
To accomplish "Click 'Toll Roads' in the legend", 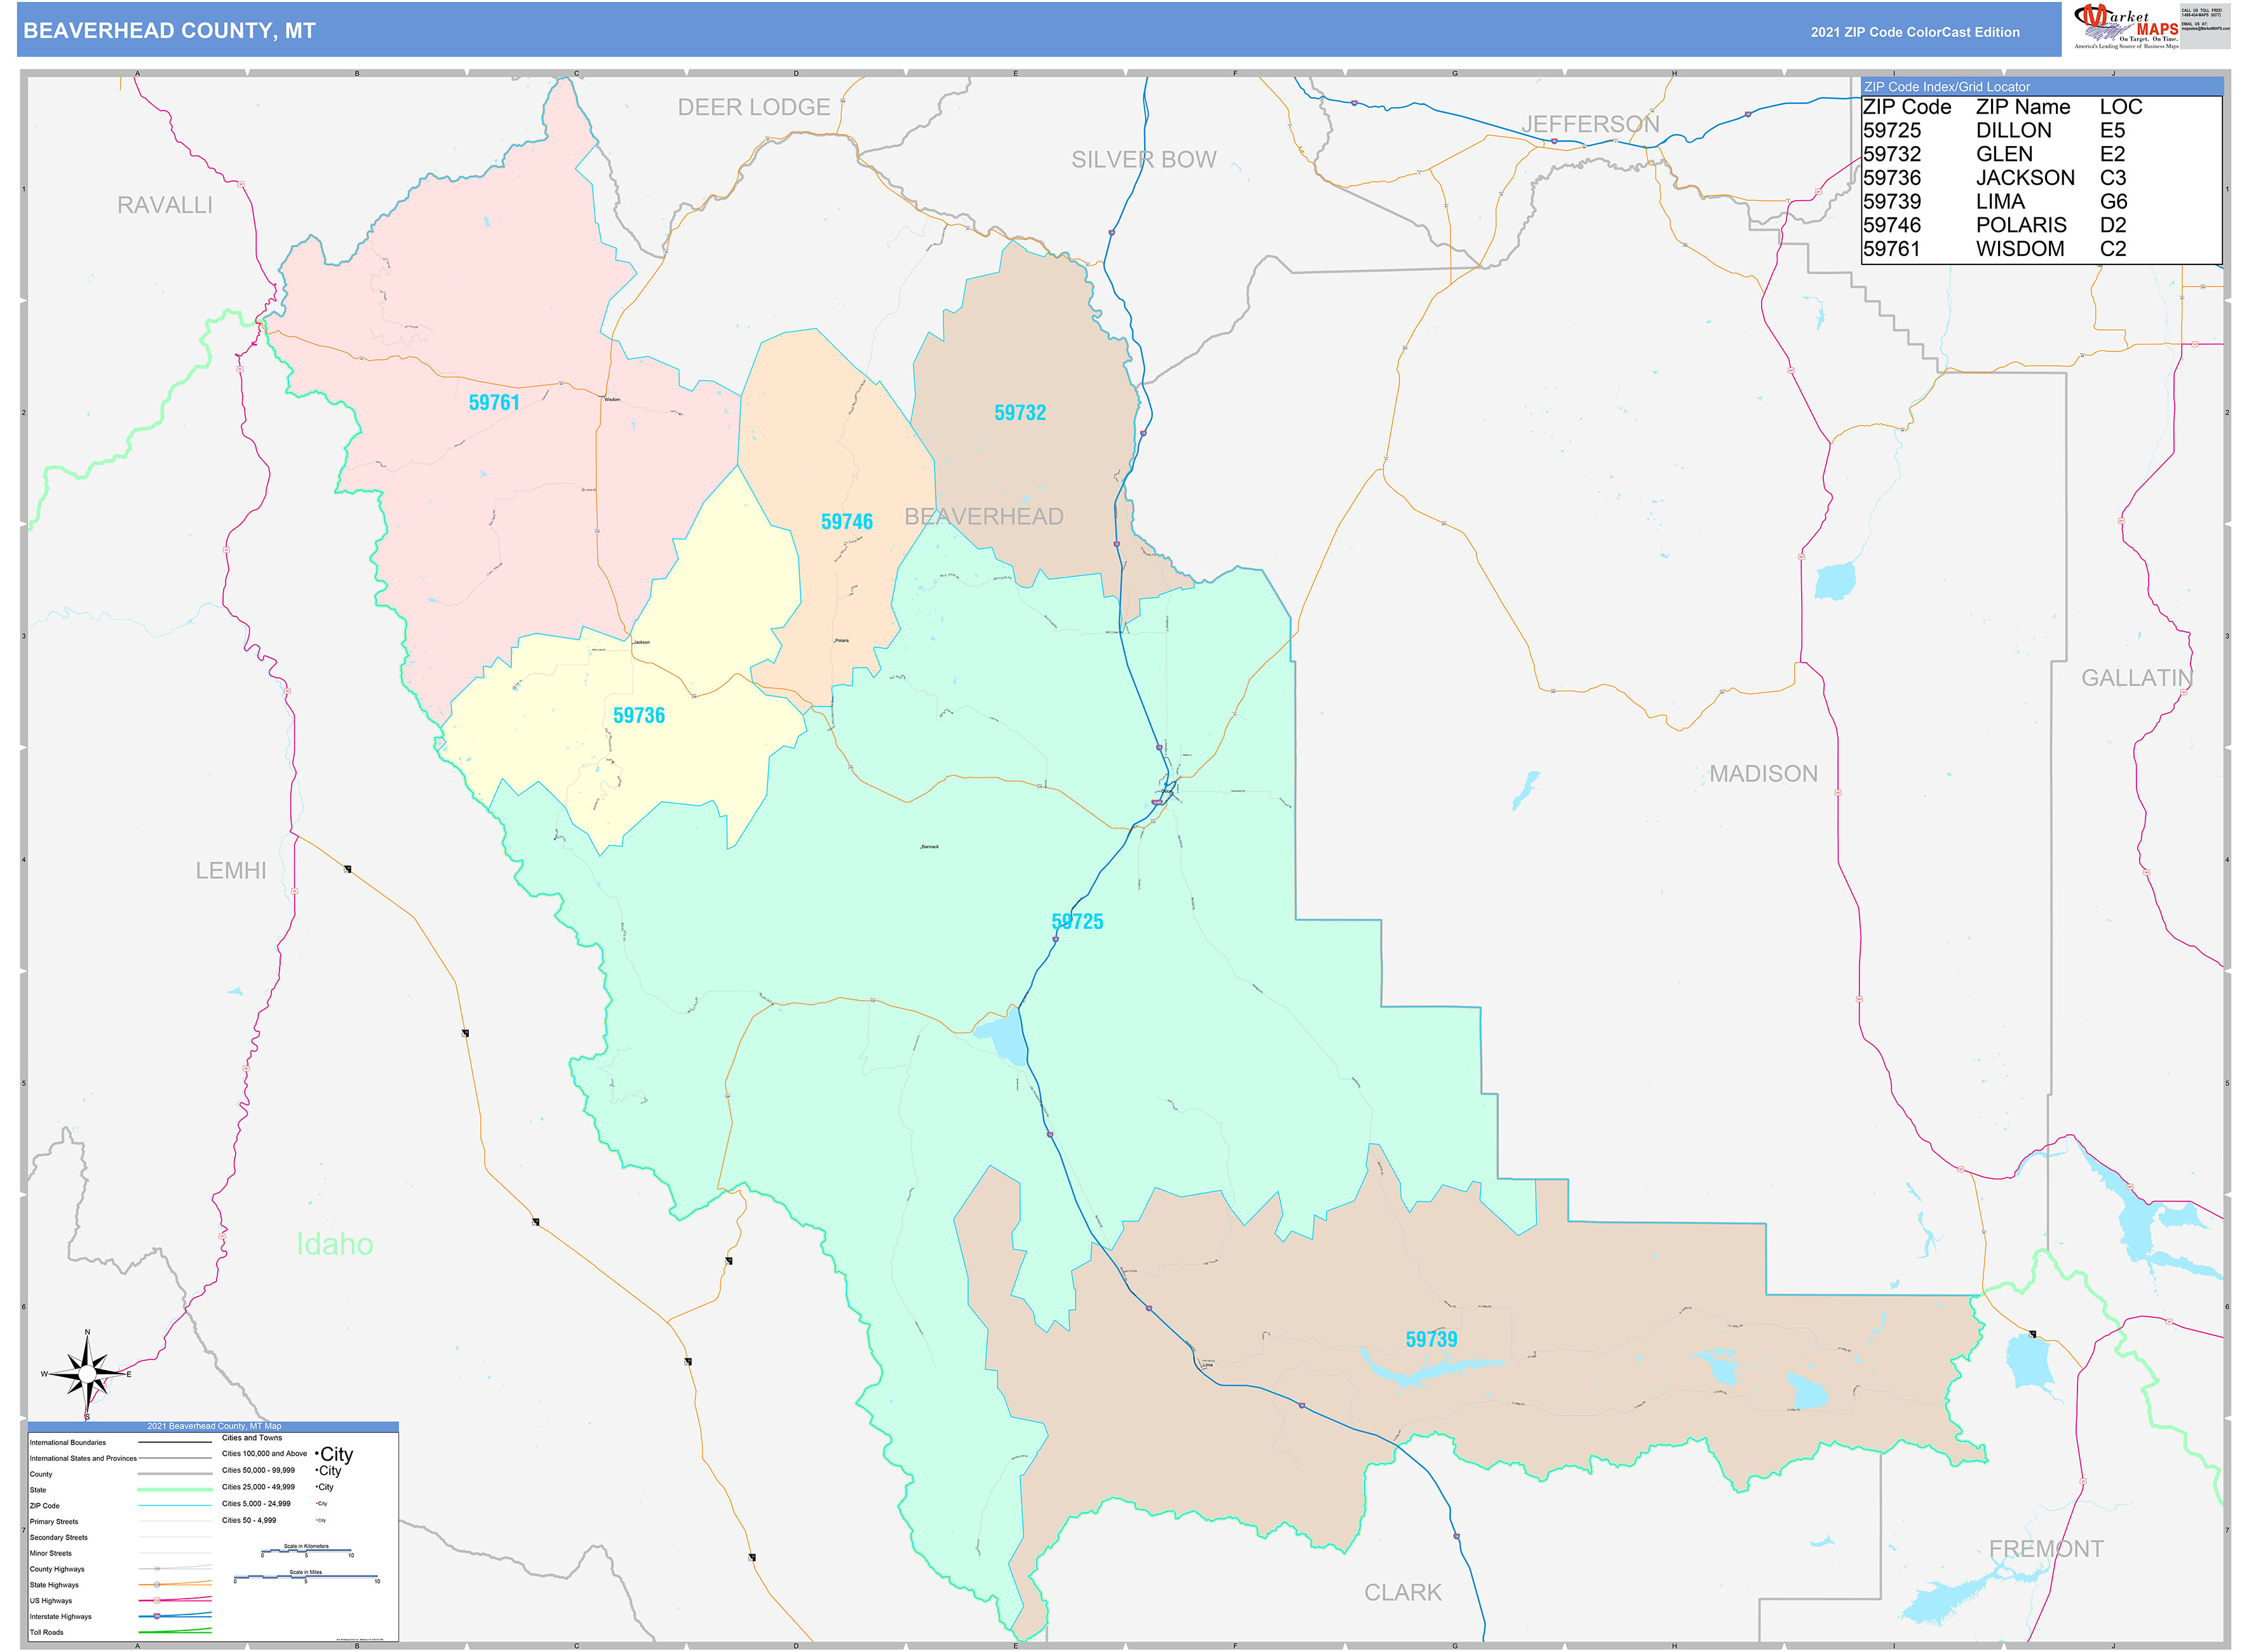I will [x=46, y=1633].
